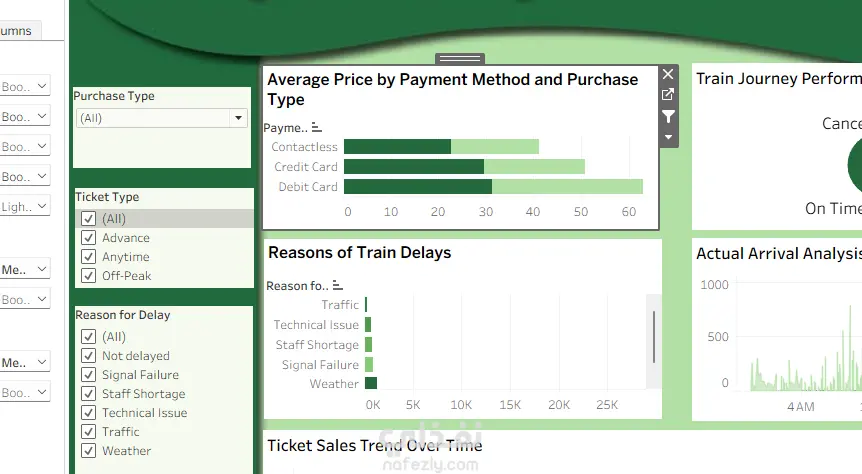Image resolution: width=862 pixels, height=474 pixels.
Task: Grab the drag handle above Average Price chart
Action: 460,59
